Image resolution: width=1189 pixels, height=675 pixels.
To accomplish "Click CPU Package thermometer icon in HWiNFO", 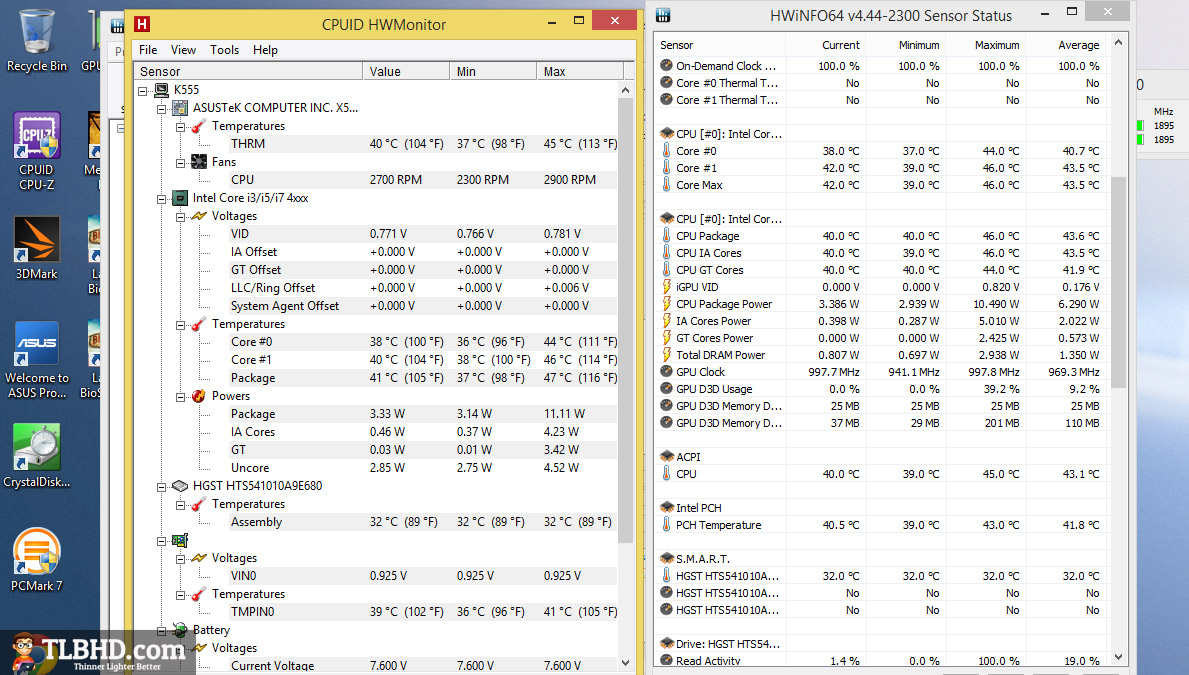I will click(x=667, y=236).
